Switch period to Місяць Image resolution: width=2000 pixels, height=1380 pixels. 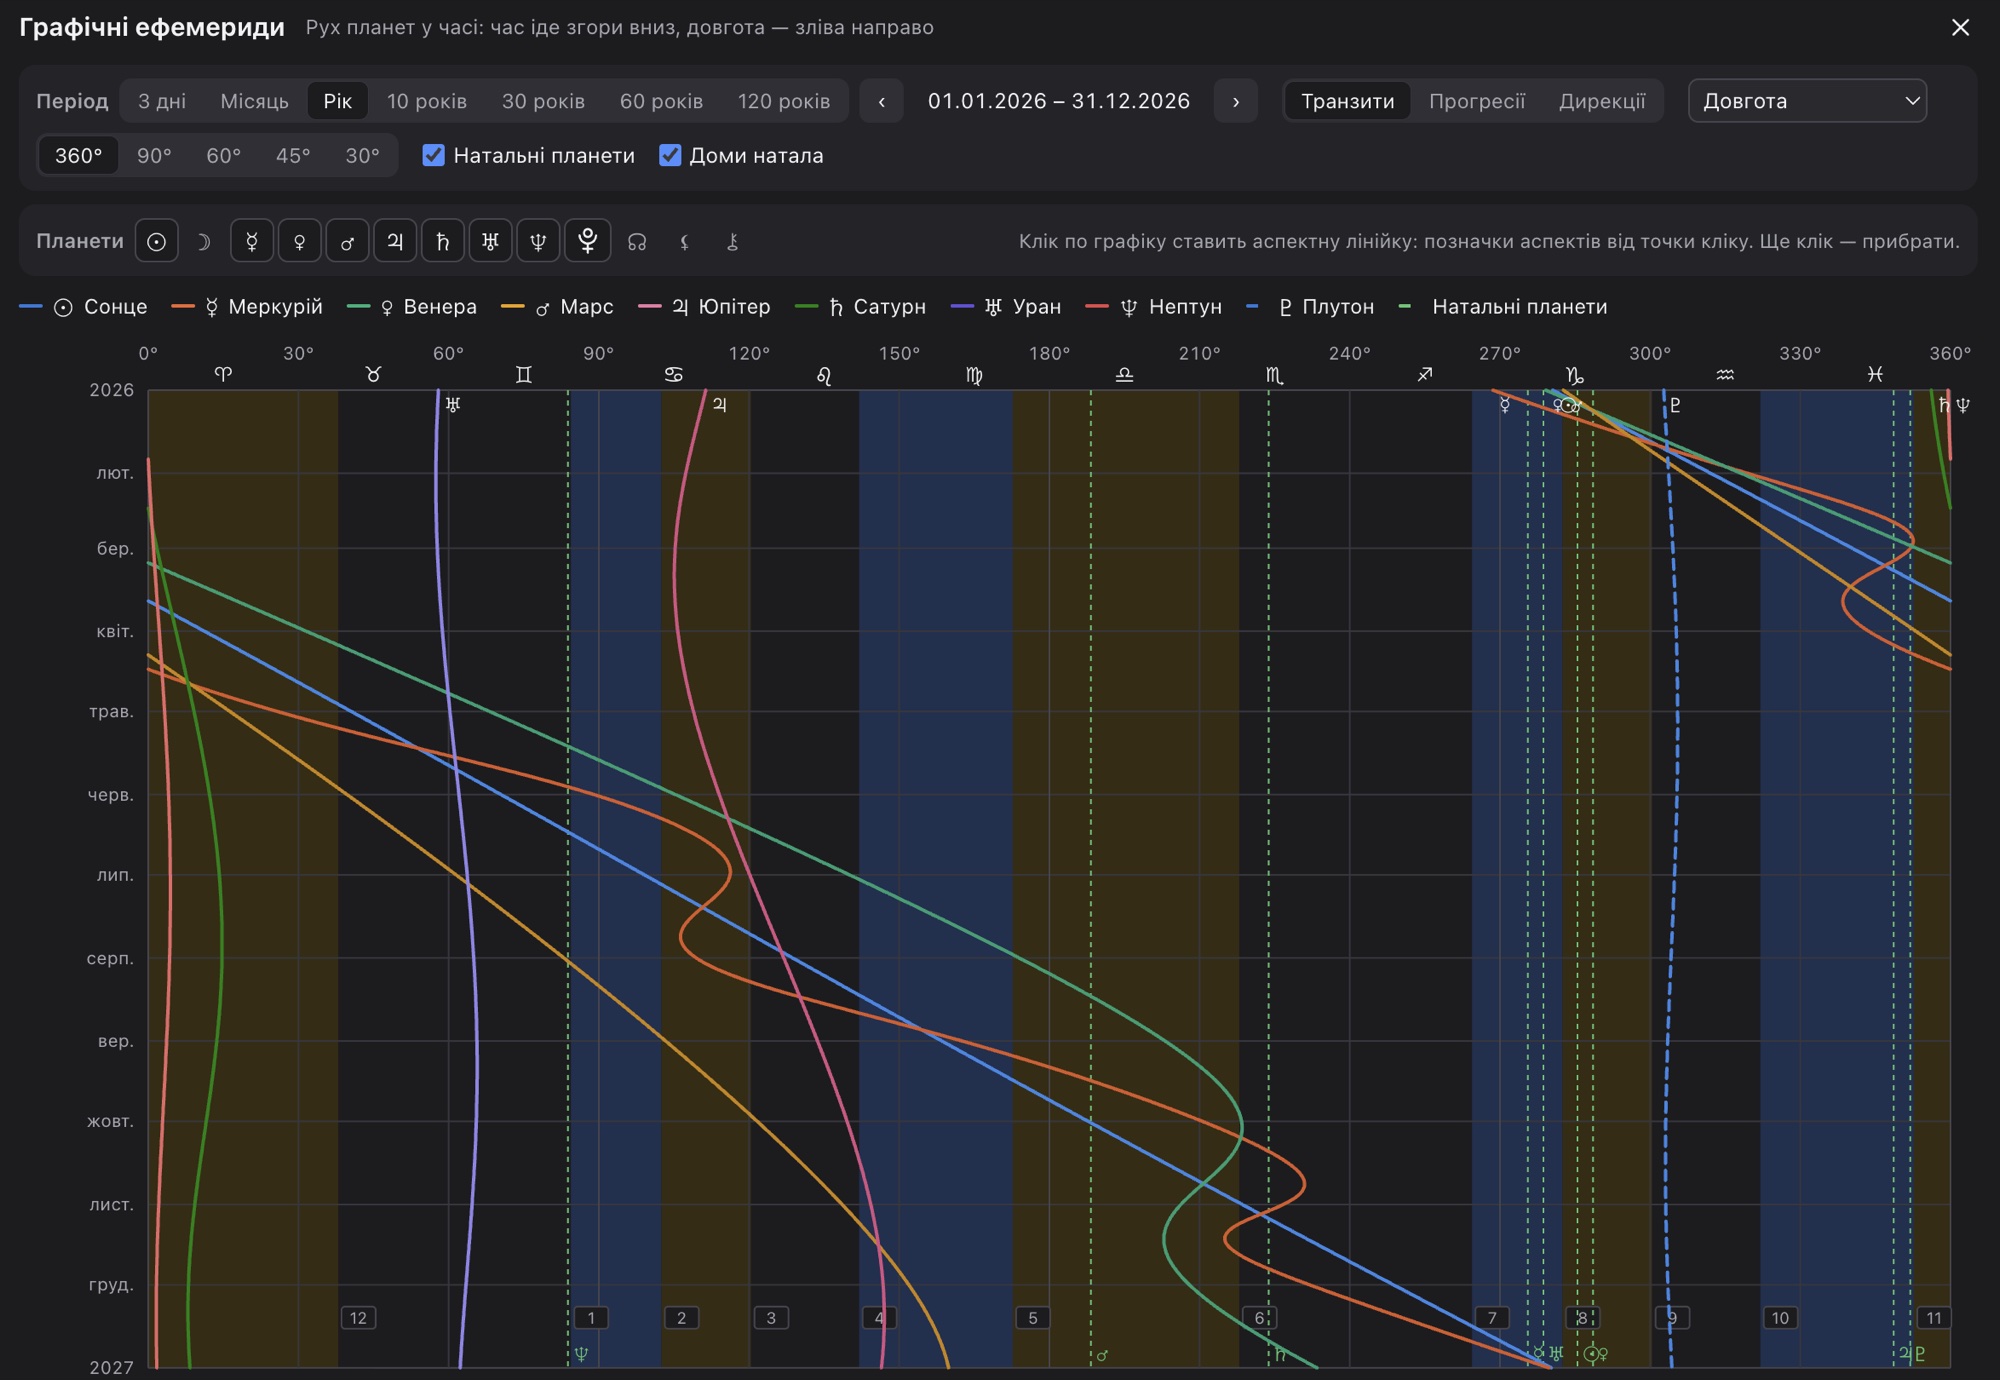pos(254,101)
